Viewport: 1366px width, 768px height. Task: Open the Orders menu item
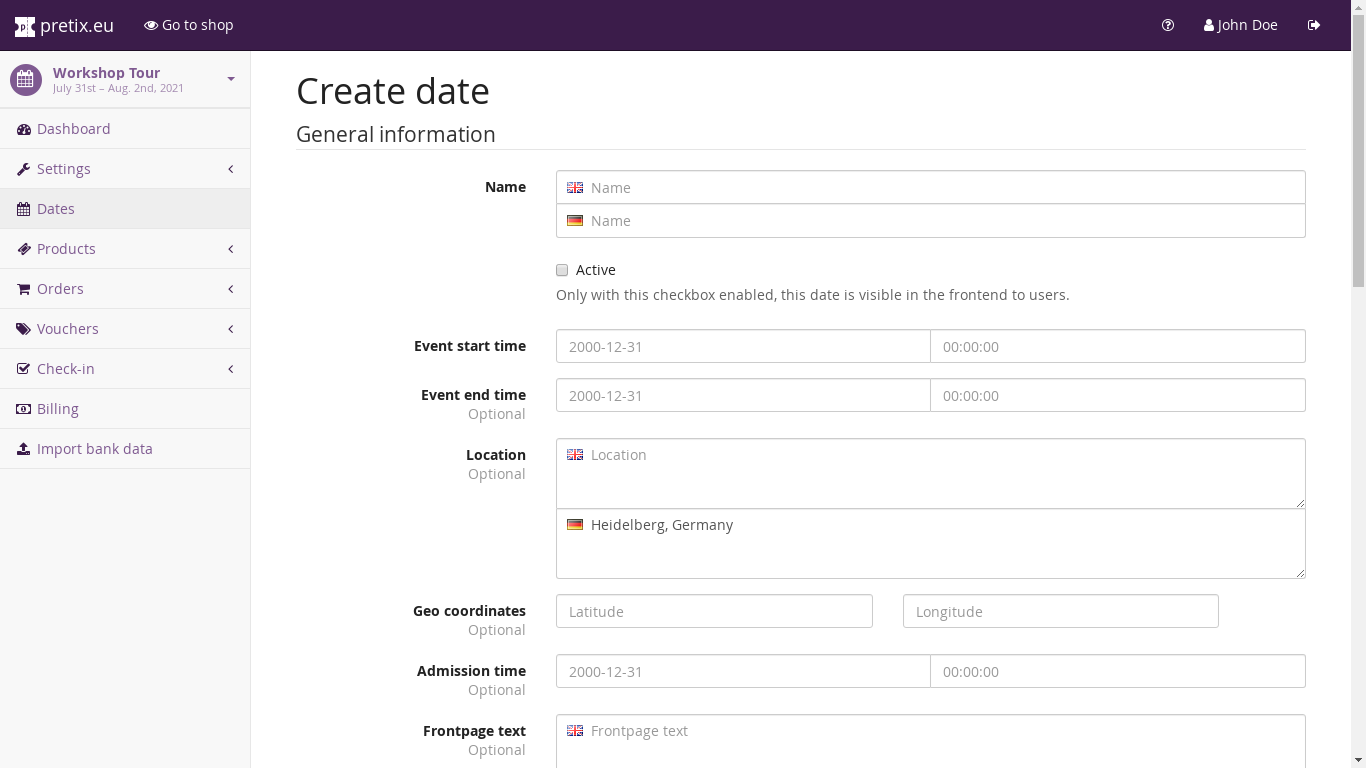coord(60,289)
